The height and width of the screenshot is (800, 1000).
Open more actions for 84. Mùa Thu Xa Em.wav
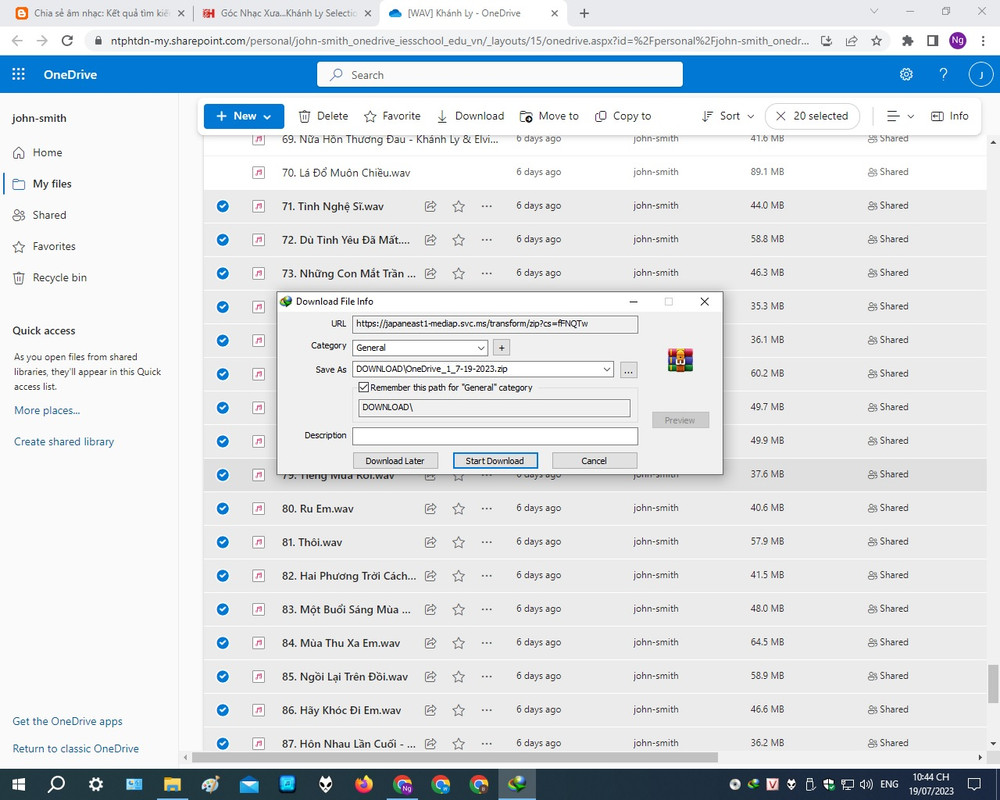pyautogui.click(x=487, y=642)
